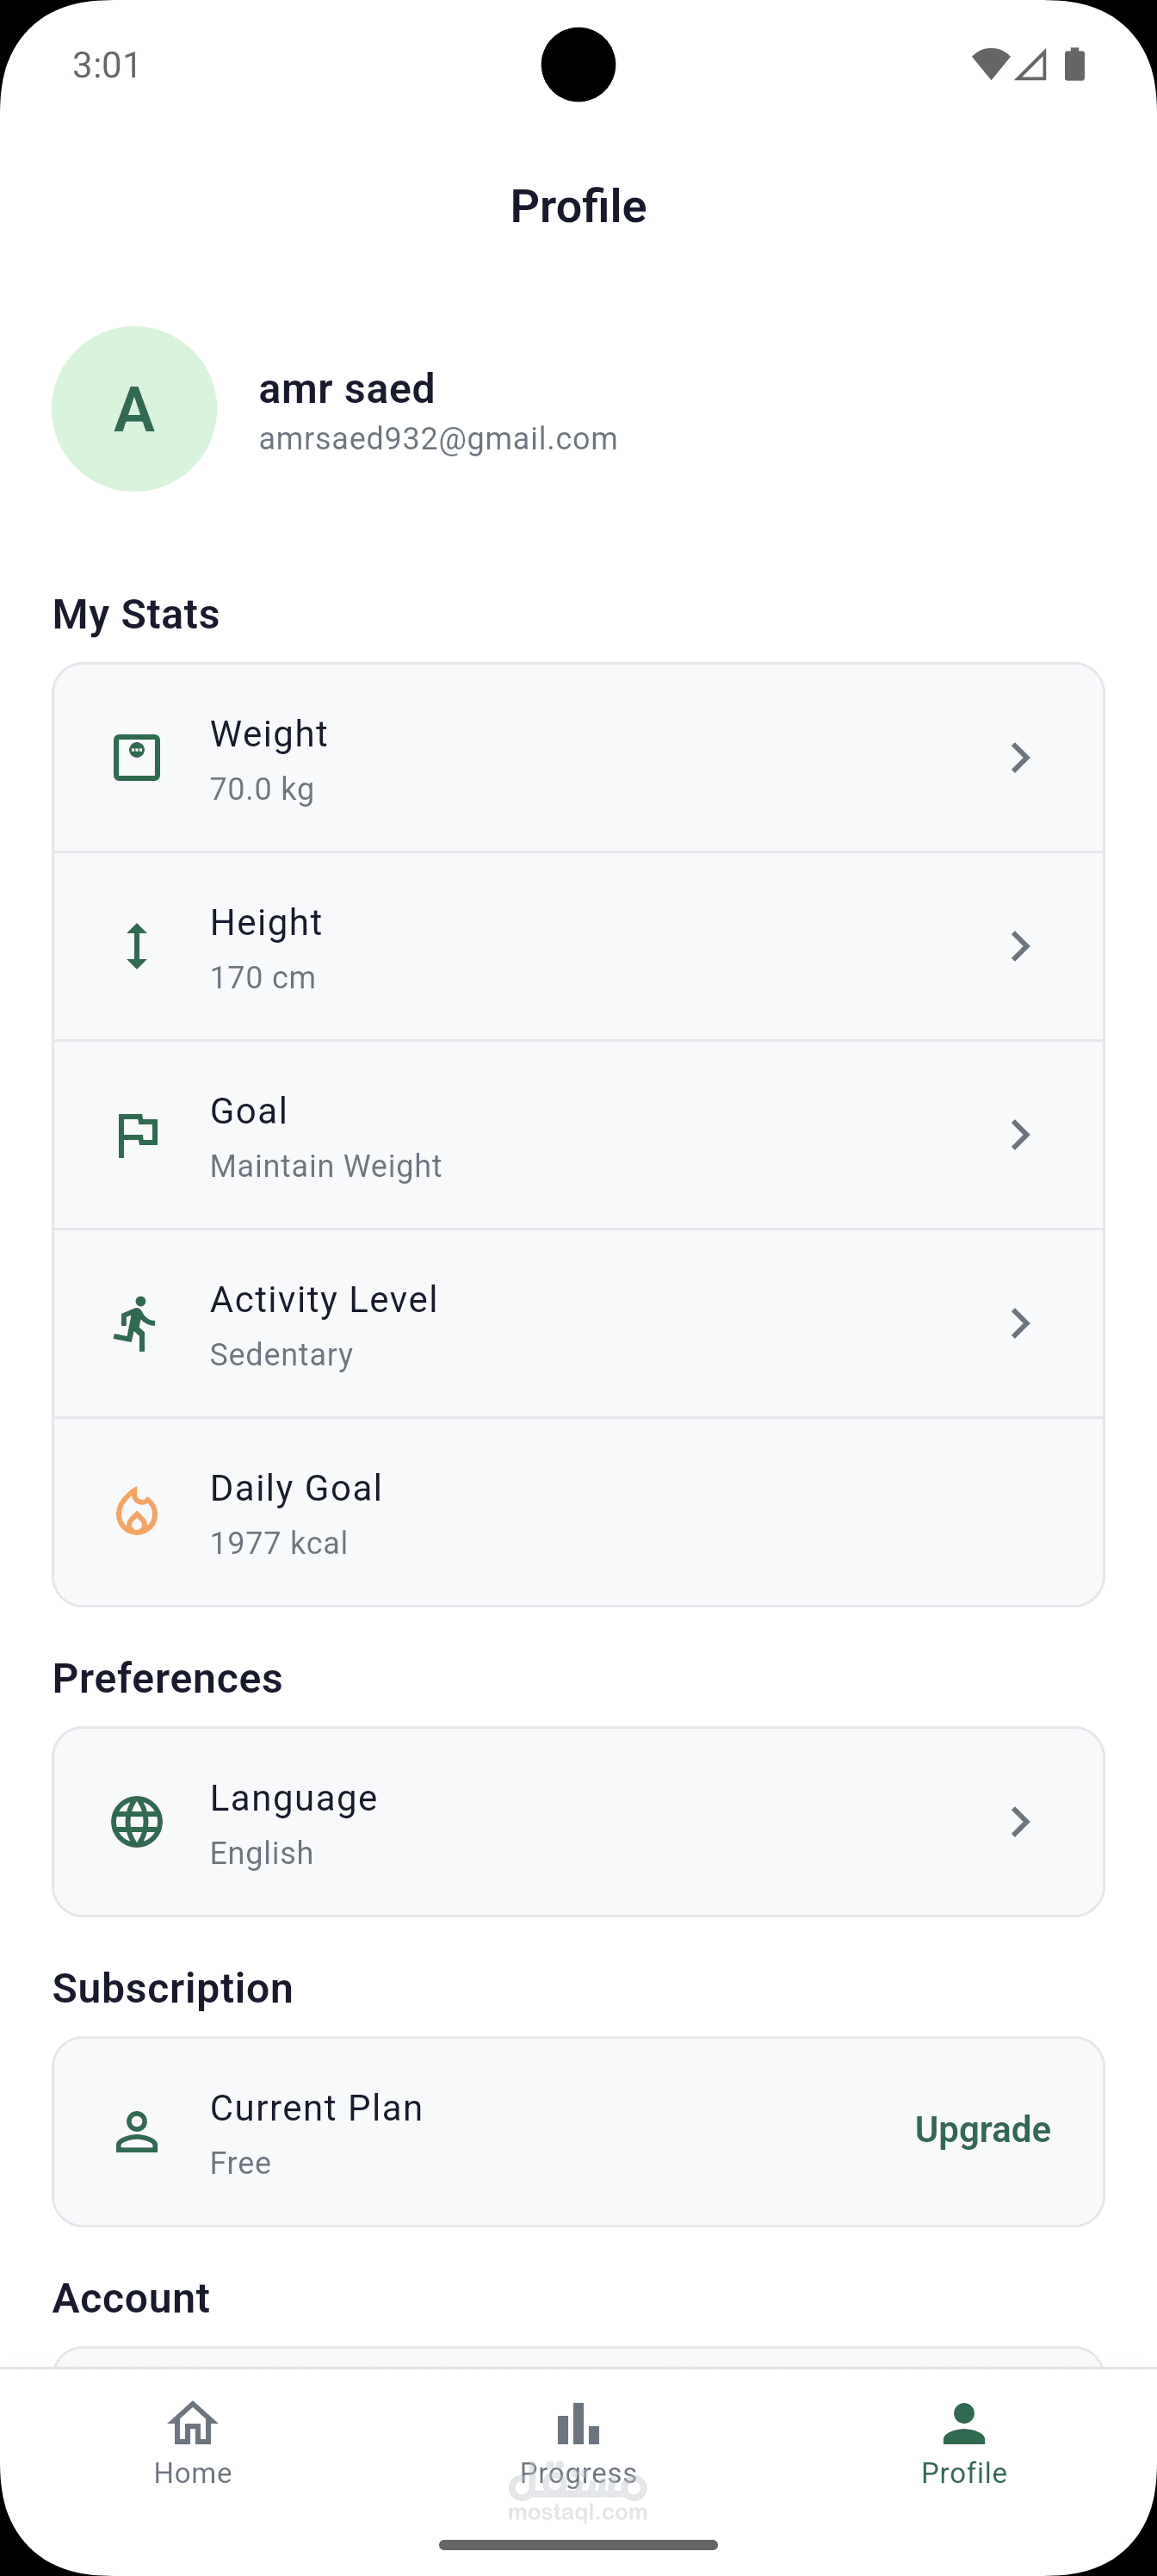Click the weight scale icon

pyautogui.click(x=137, y=757)
